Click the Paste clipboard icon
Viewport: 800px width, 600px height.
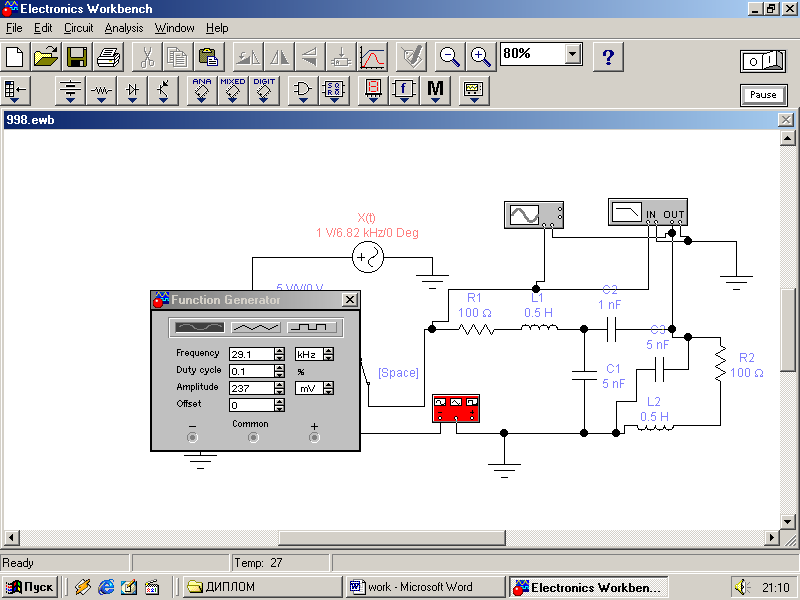pos(209,57)
